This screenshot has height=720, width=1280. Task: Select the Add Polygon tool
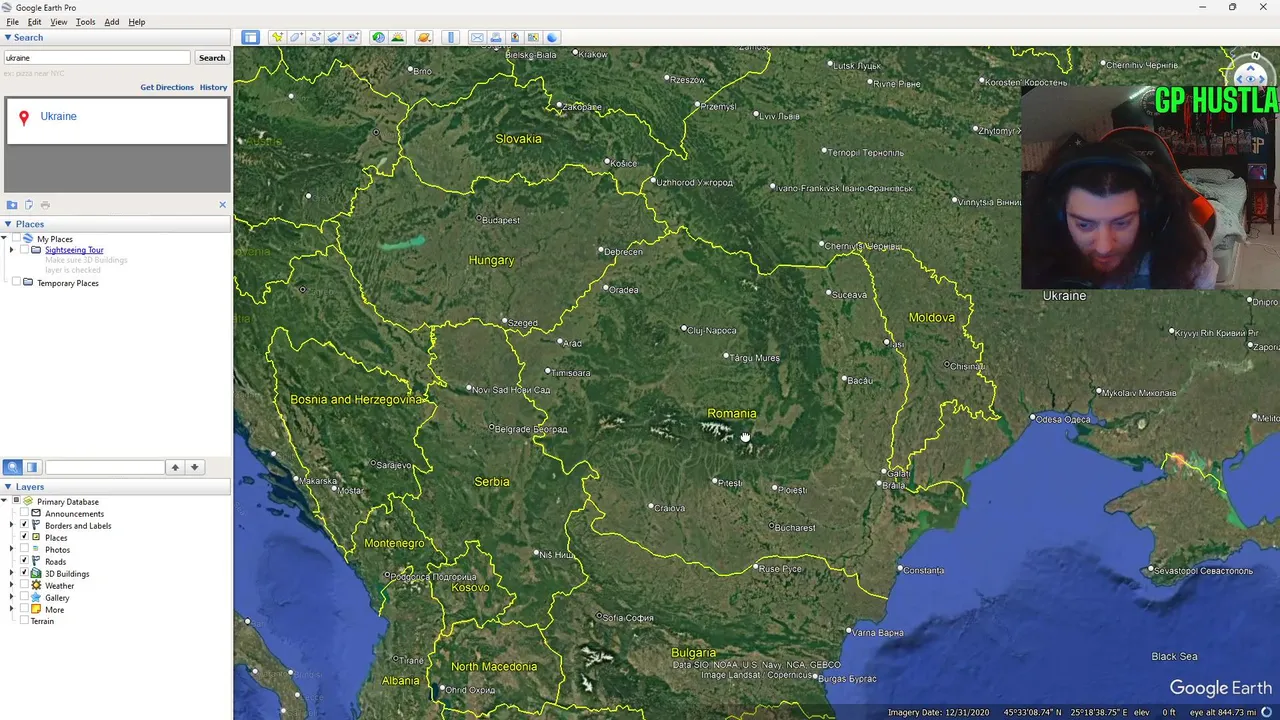point(296,37)
